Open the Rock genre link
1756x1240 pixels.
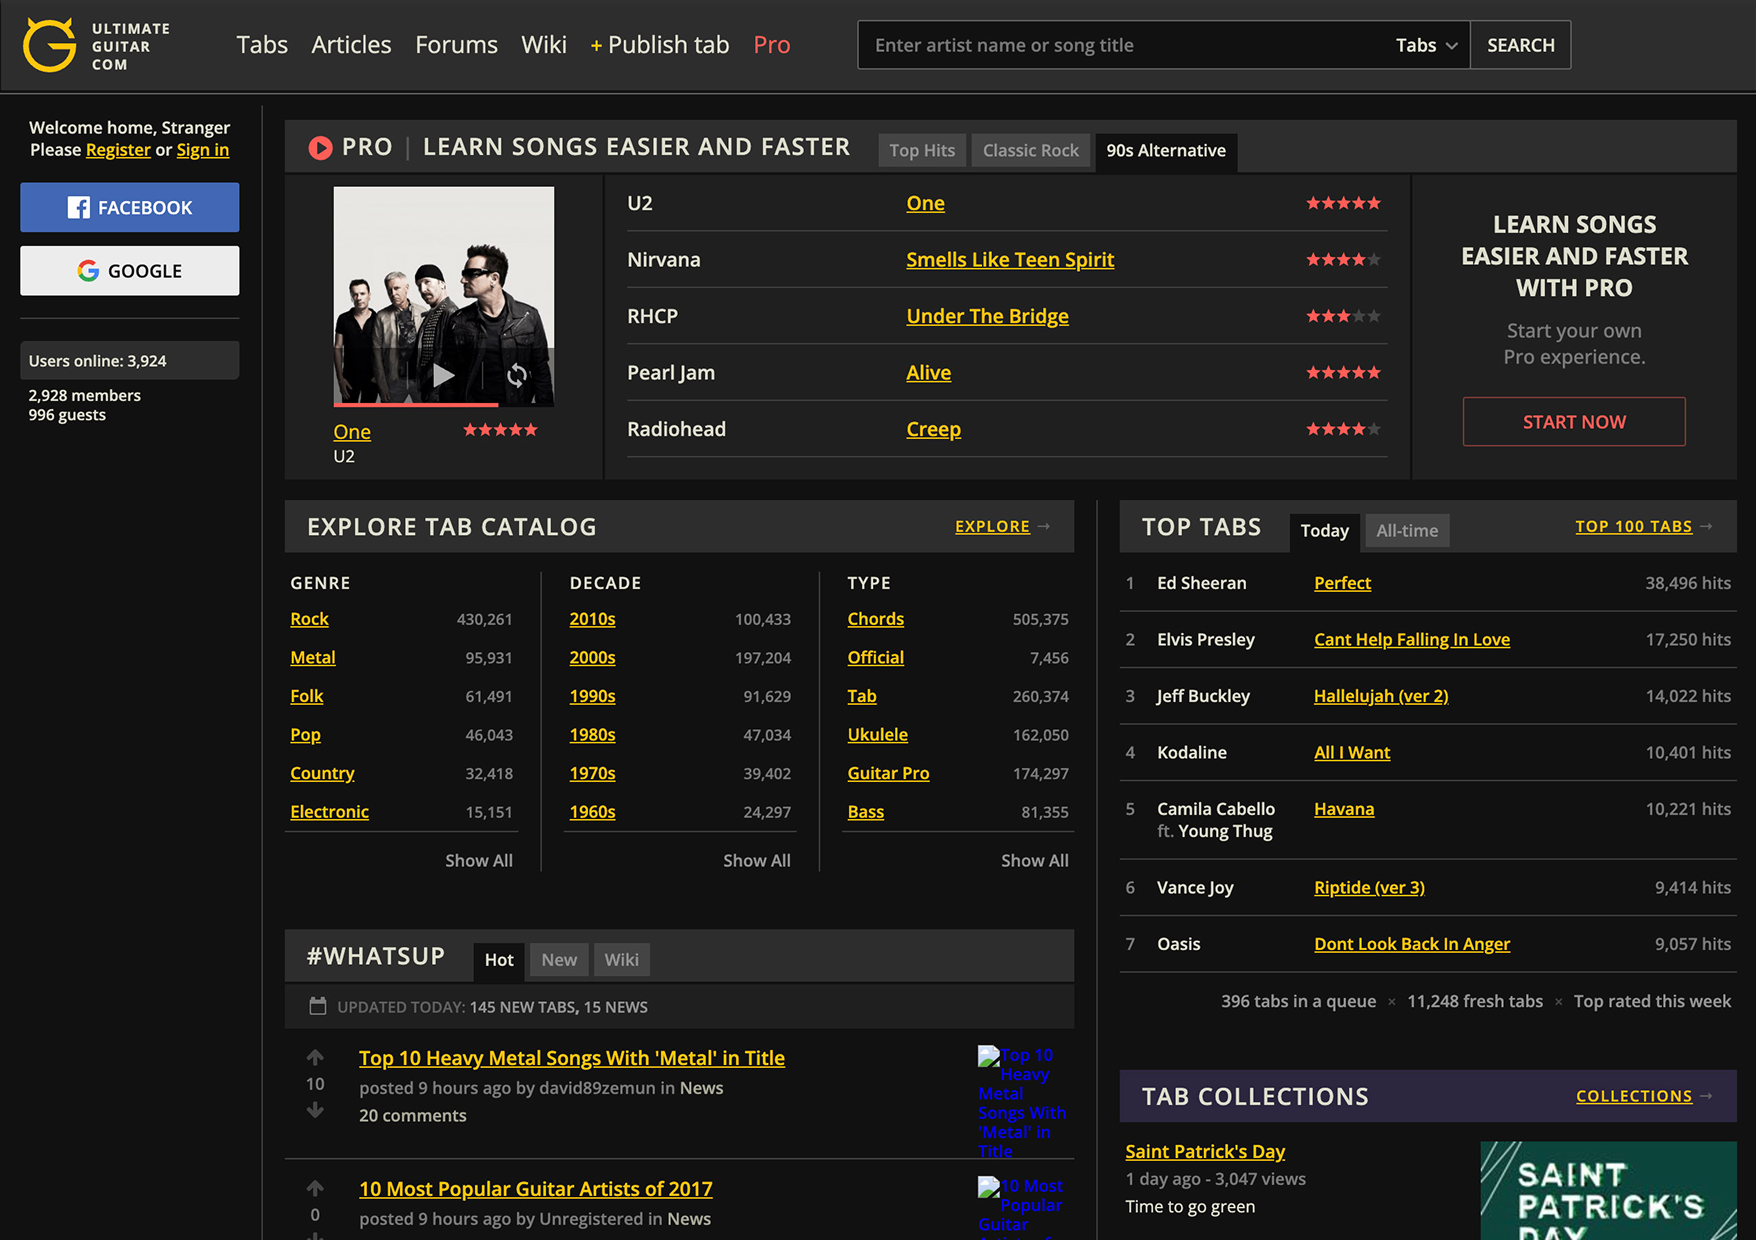(309, 619)
